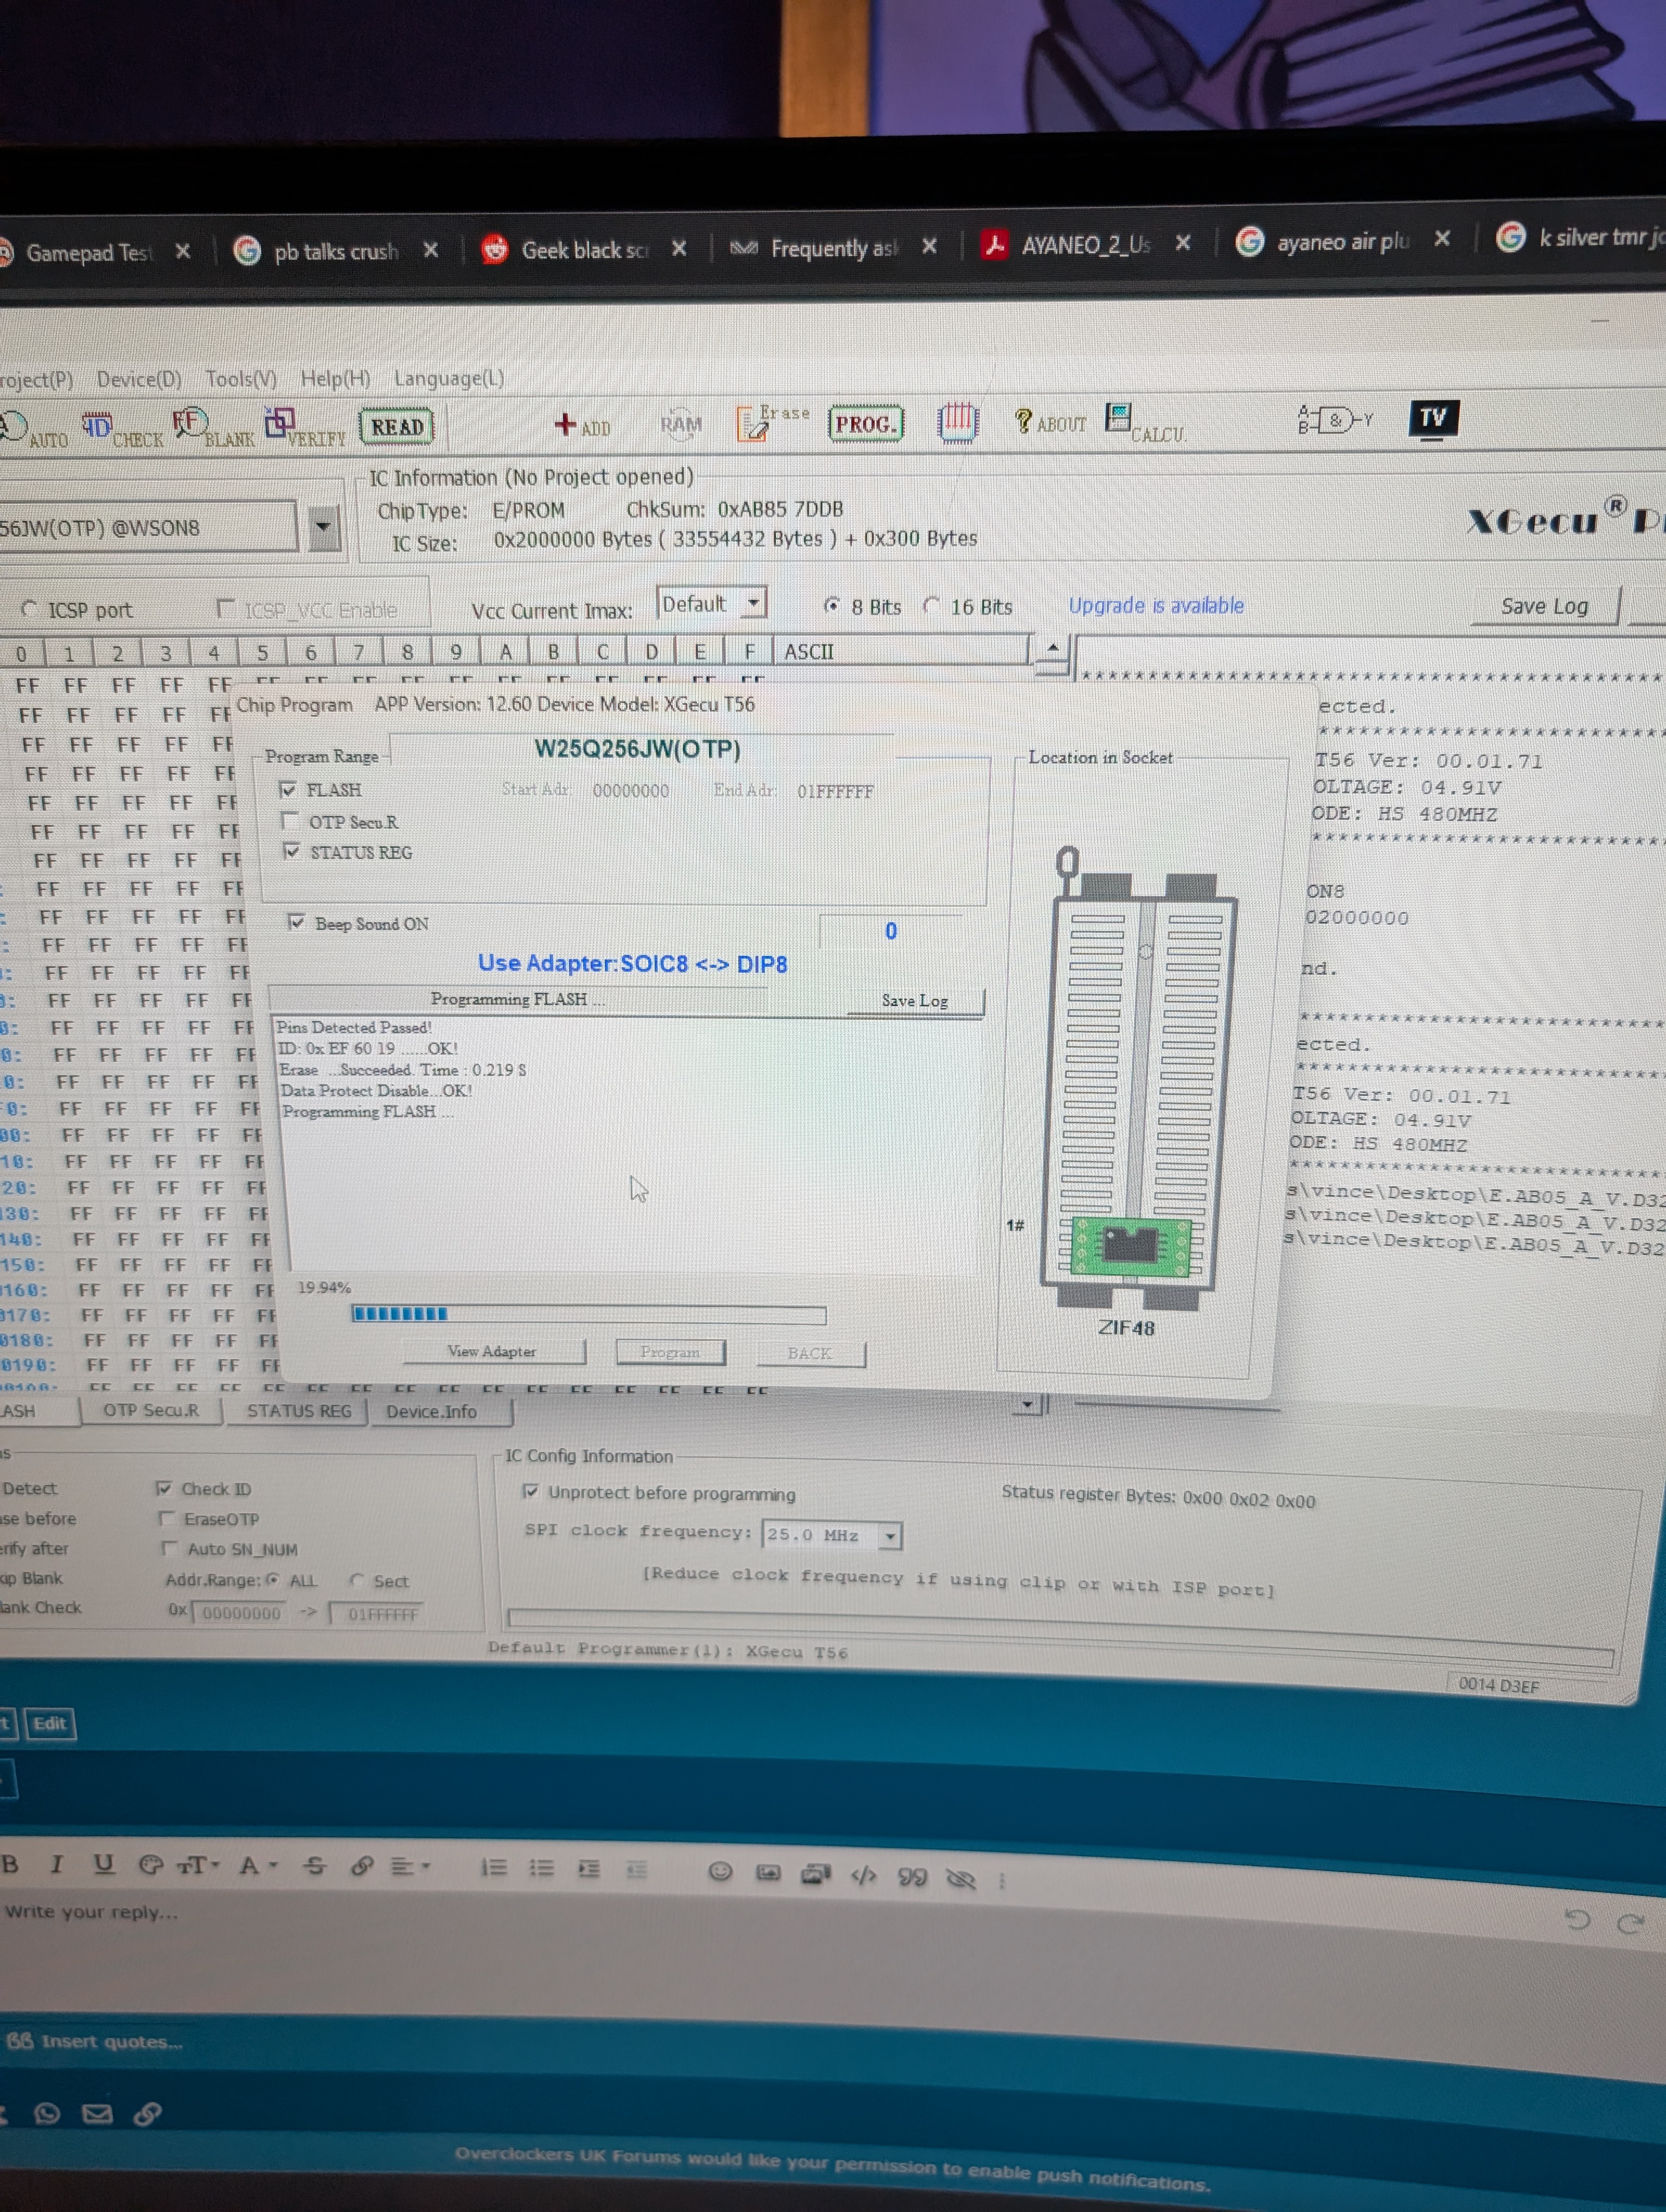Switch to STATUS REG tab
The image size is (1666, 2212).
click(299, 1410)
